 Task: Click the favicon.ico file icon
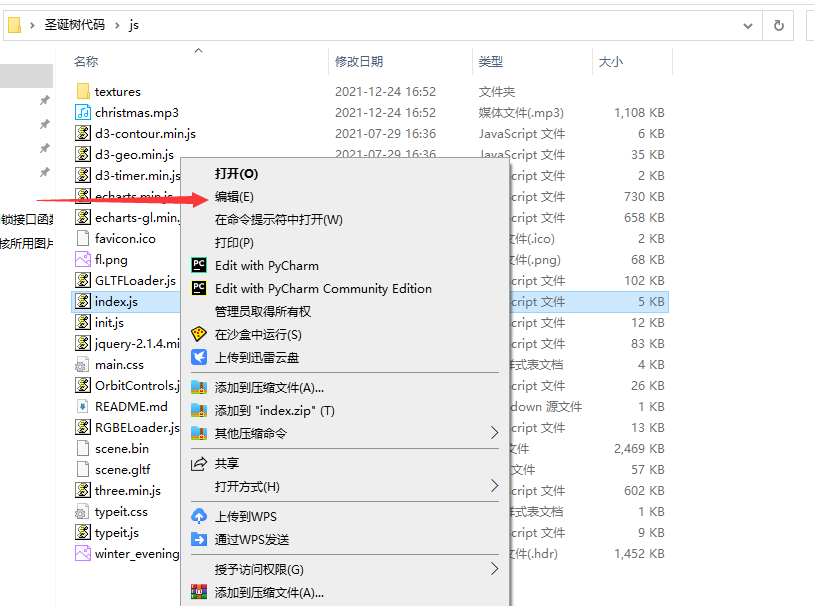pos(83,238)
